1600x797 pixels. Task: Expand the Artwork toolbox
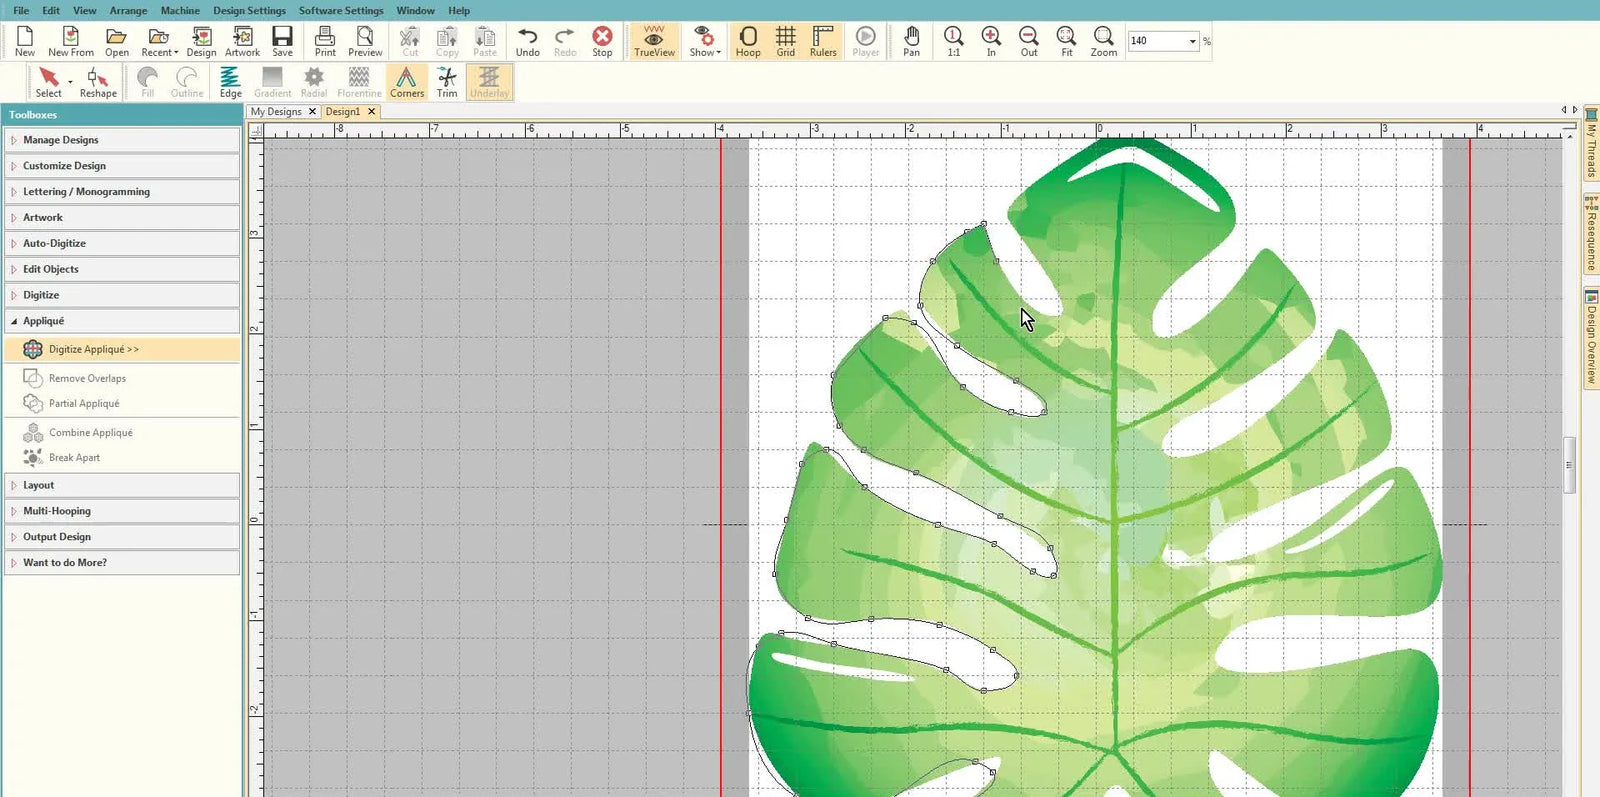(122, 217)
